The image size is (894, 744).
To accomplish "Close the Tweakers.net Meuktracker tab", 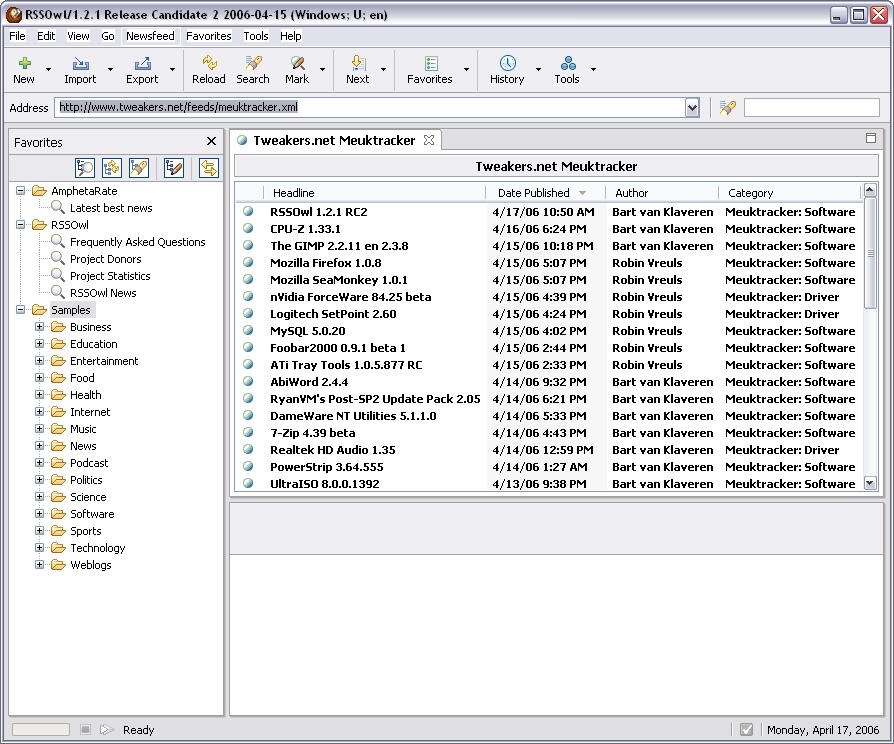I will click(429, 140).
